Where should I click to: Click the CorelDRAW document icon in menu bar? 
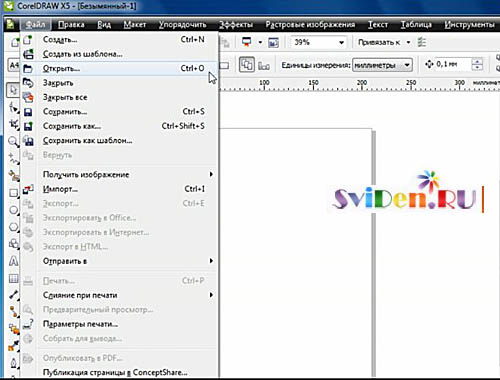10,24
